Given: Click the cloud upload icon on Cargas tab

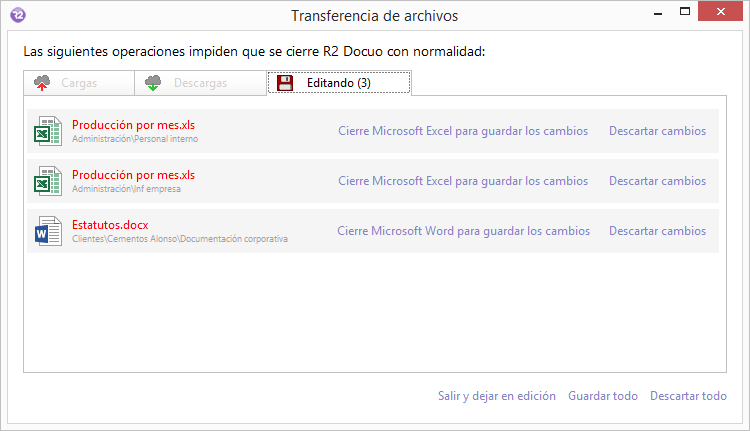Looking at the screenshot, I should [42, 83].
